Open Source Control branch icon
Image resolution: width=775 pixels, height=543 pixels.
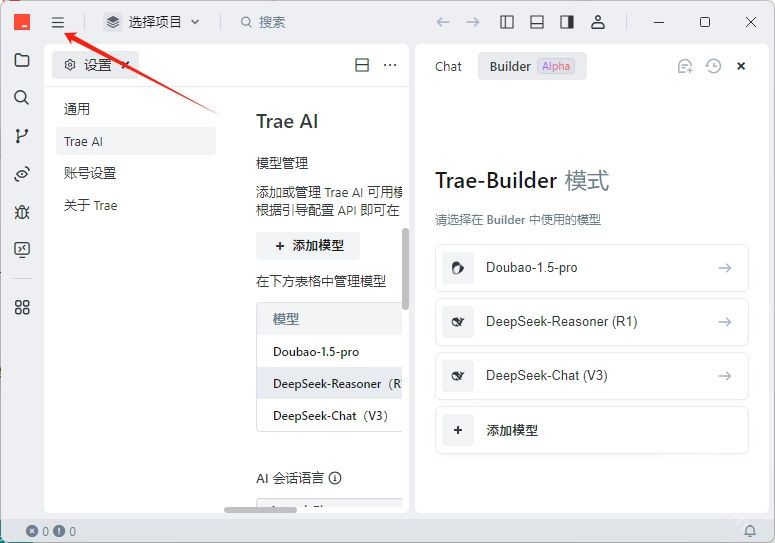coord(22,136)
